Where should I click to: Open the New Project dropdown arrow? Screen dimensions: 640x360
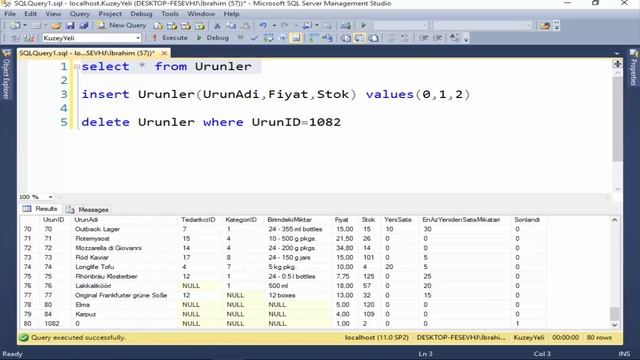24,25
